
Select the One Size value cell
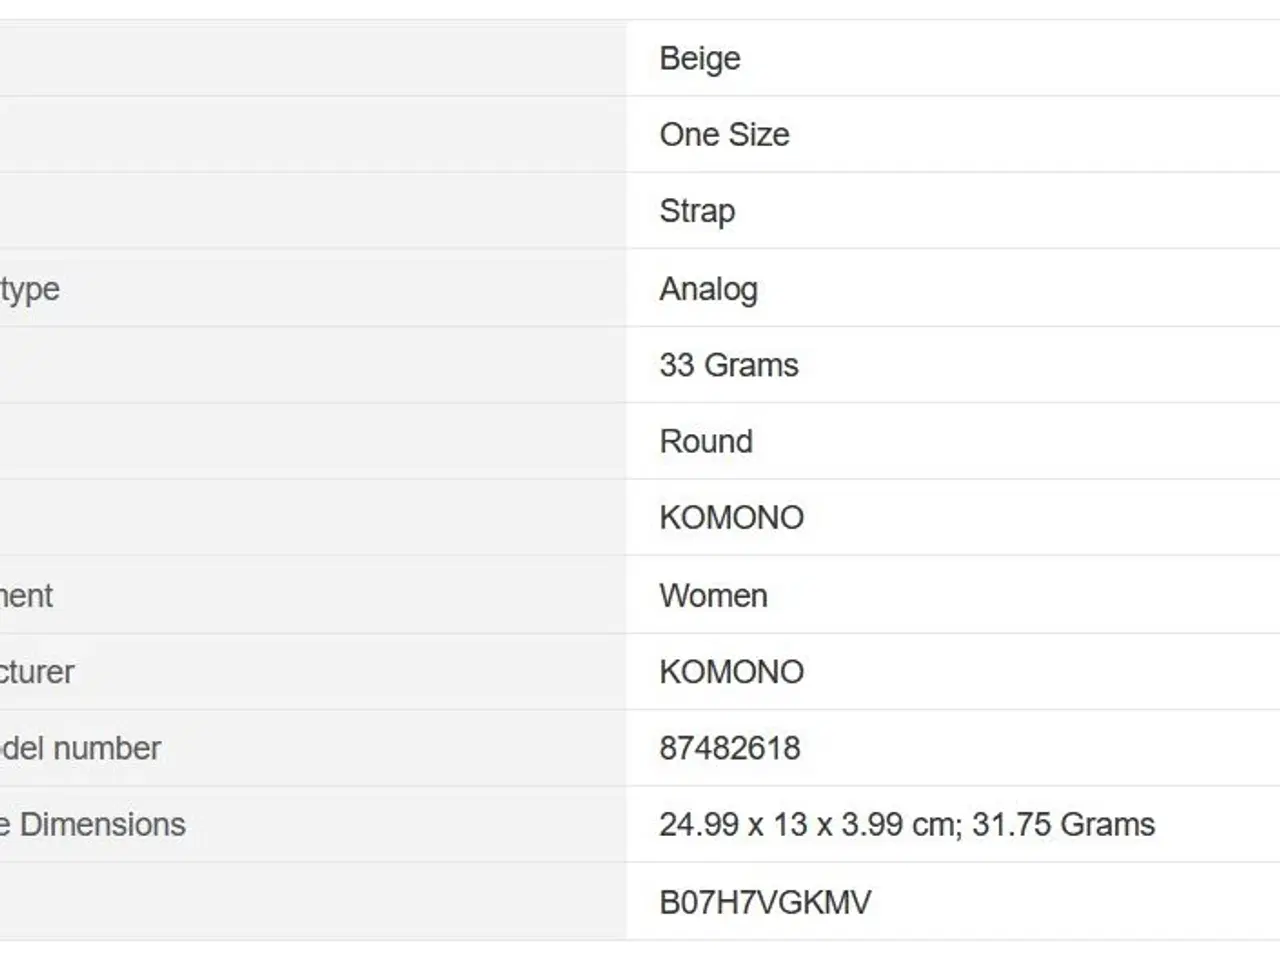[953, 135]
